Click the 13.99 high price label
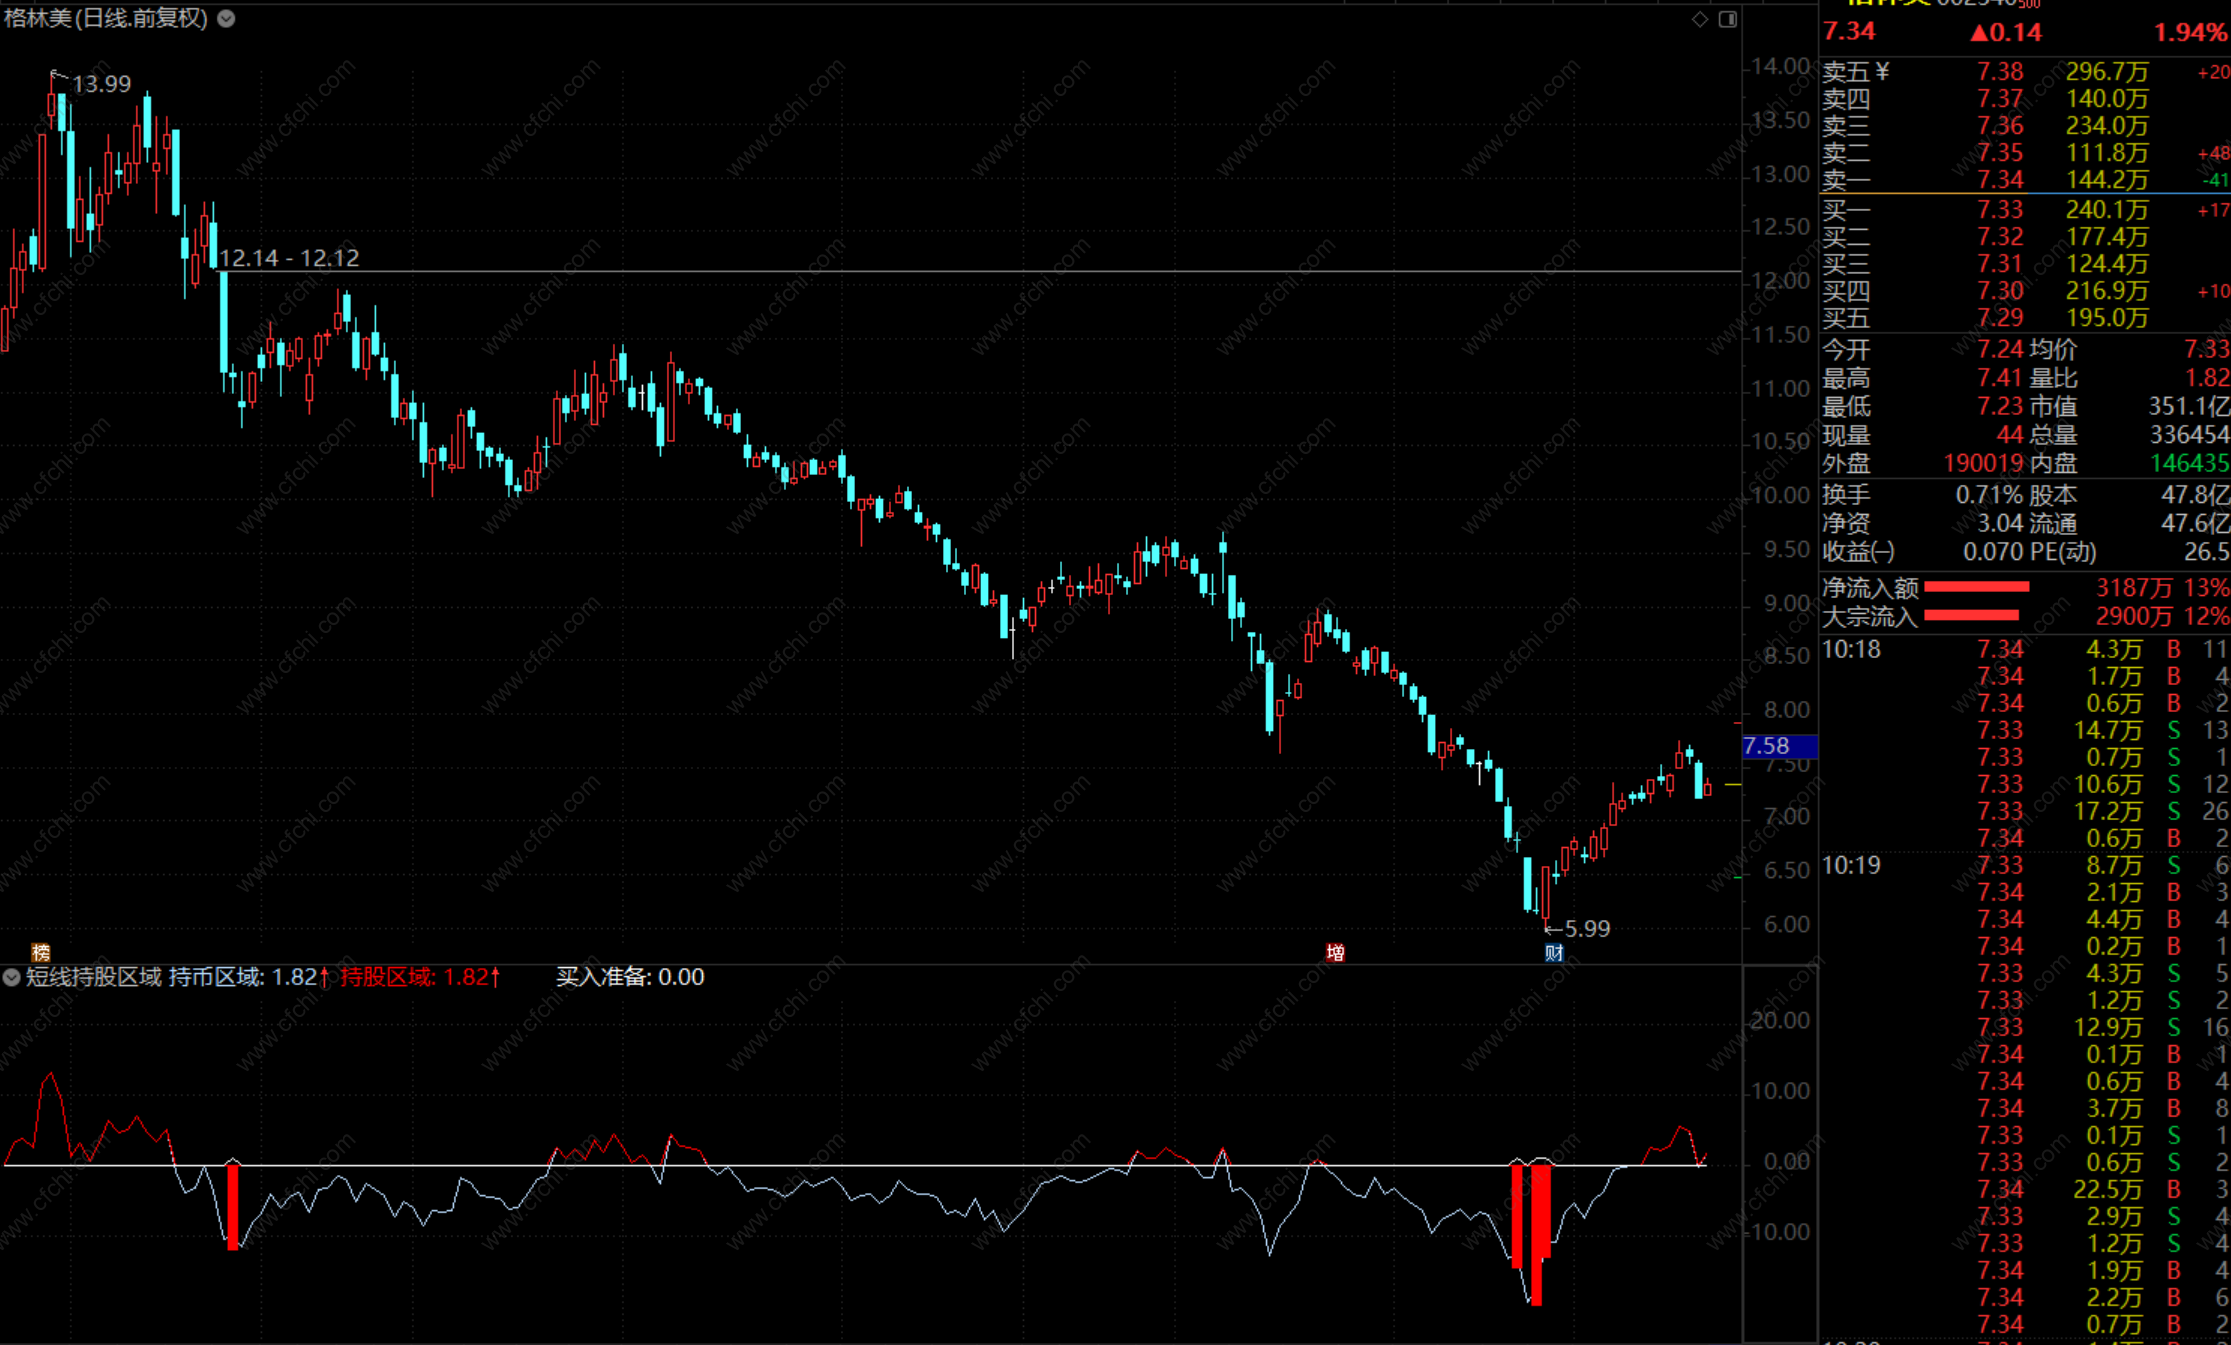 [102, 84]
